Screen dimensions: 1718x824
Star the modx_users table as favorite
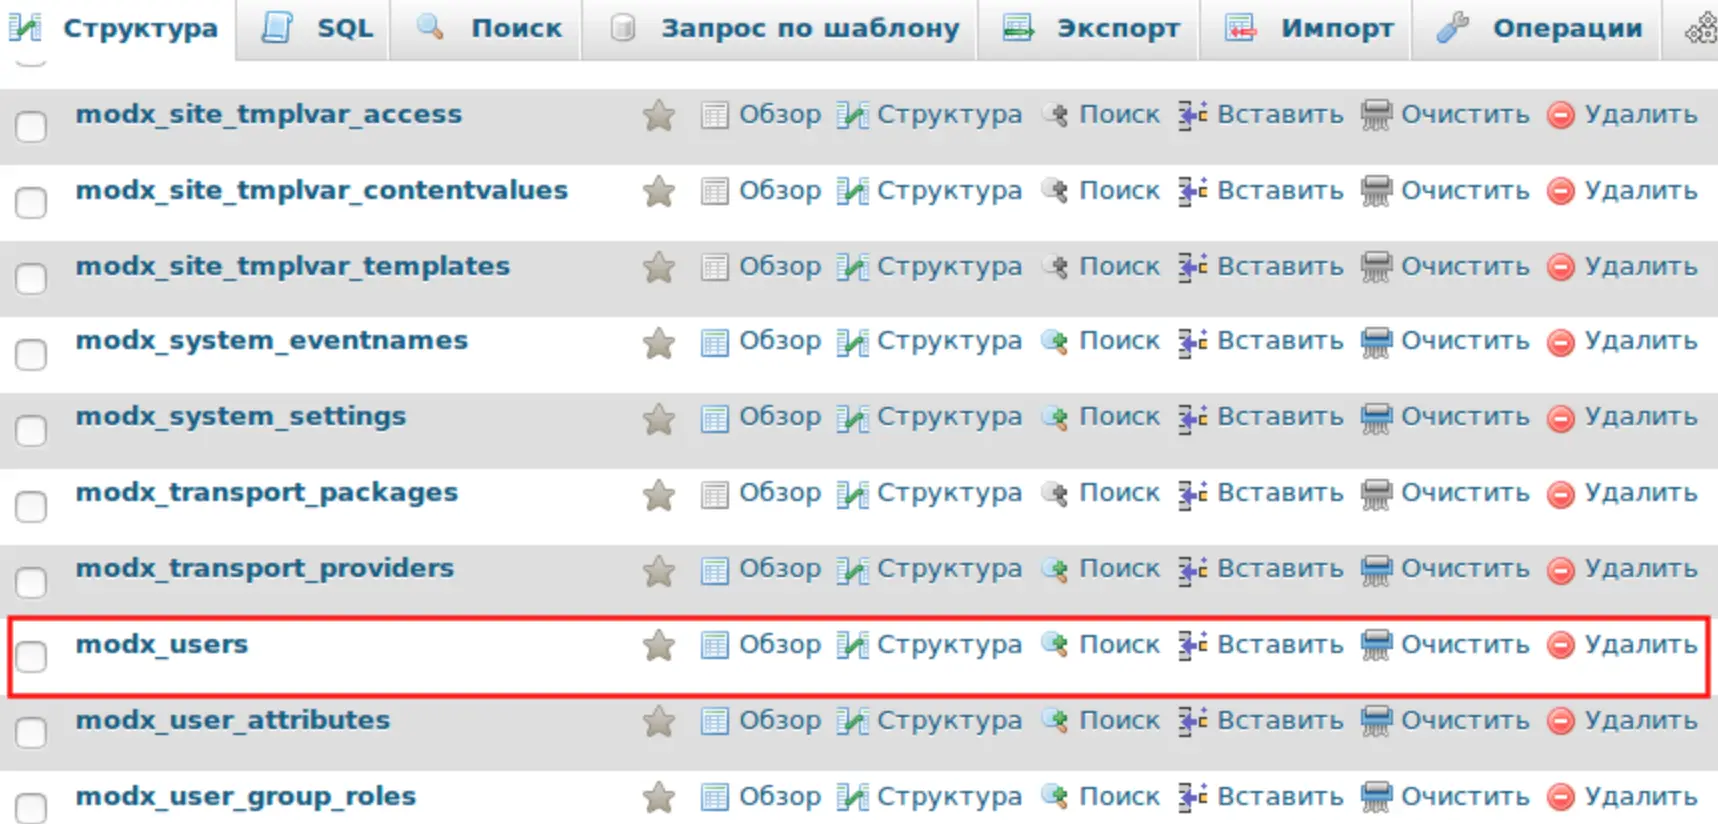(x=659, y=646)
